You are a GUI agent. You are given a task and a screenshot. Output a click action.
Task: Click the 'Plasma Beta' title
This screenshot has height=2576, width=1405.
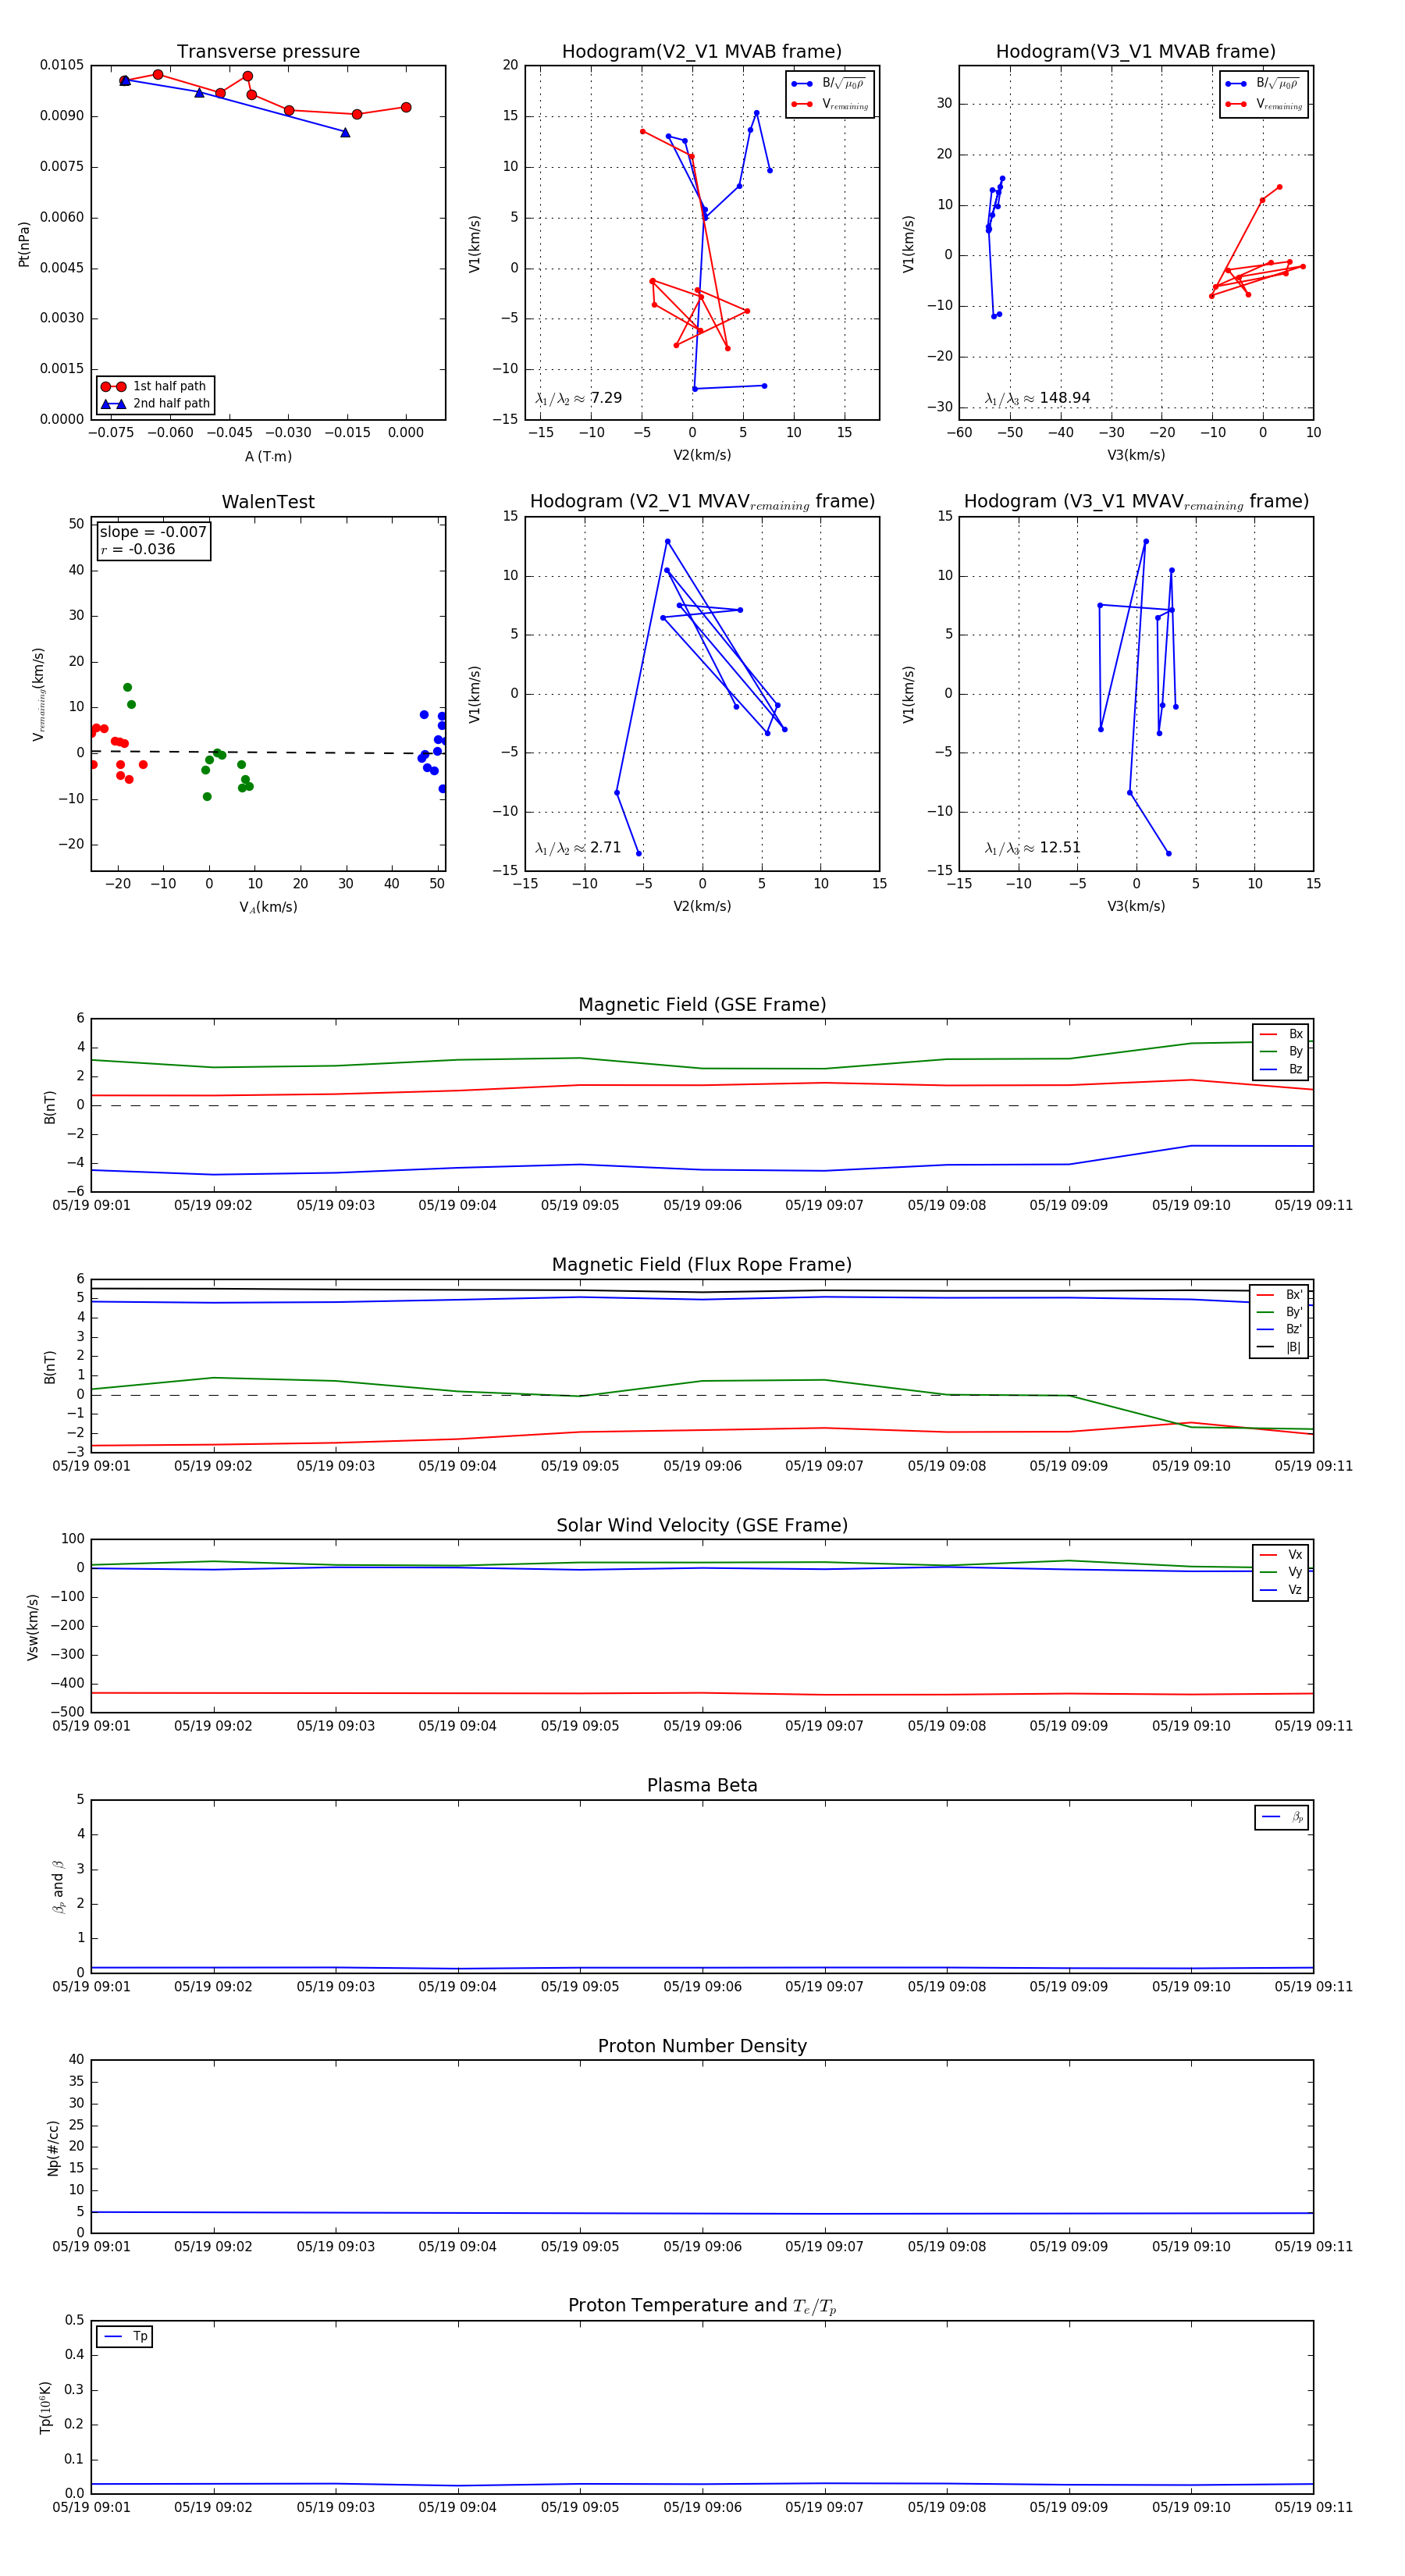click(x=702, y=1785)
